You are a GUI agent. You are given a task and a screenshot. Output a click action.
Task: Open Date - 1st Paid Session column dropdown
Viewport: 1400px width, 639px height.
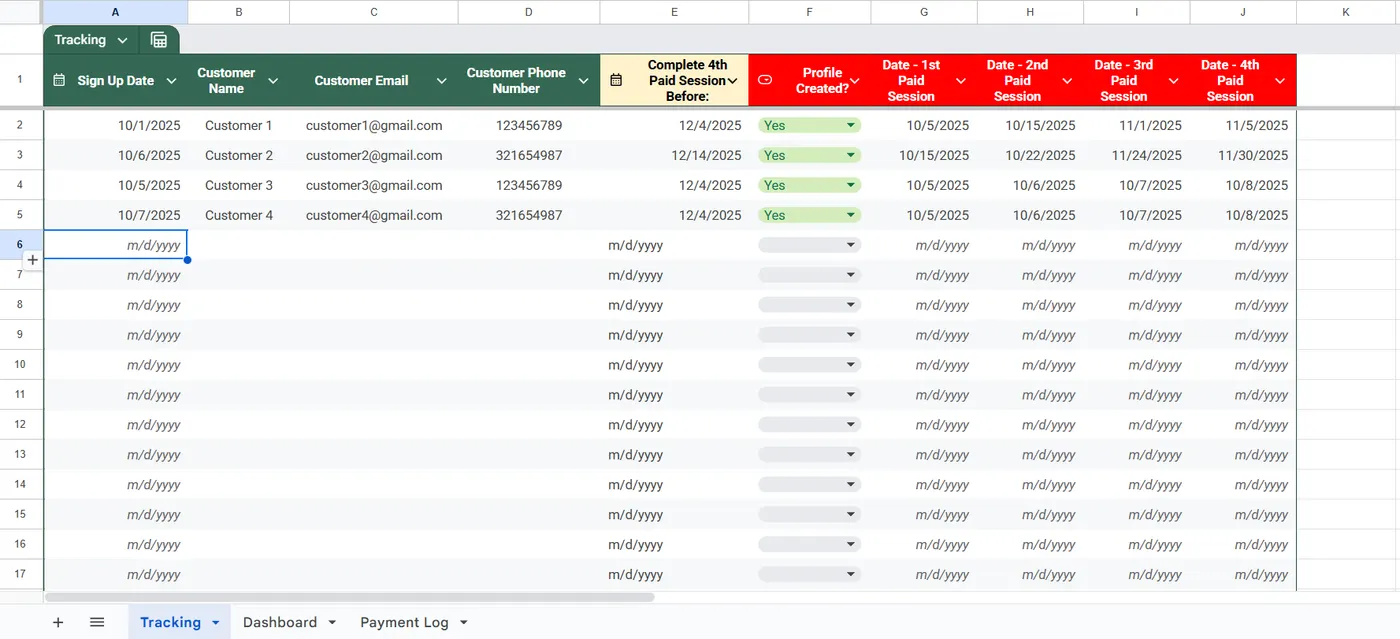pos(961,81)
